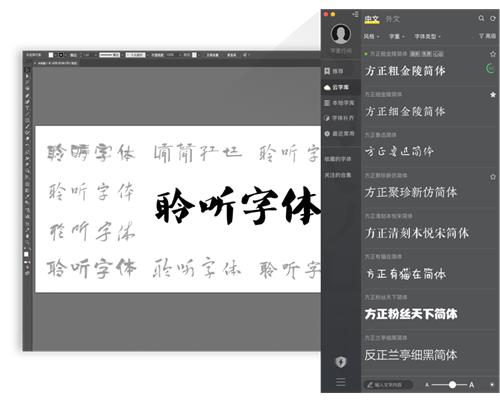
Task: Click the small A at slider start
Action: (427, 385)
